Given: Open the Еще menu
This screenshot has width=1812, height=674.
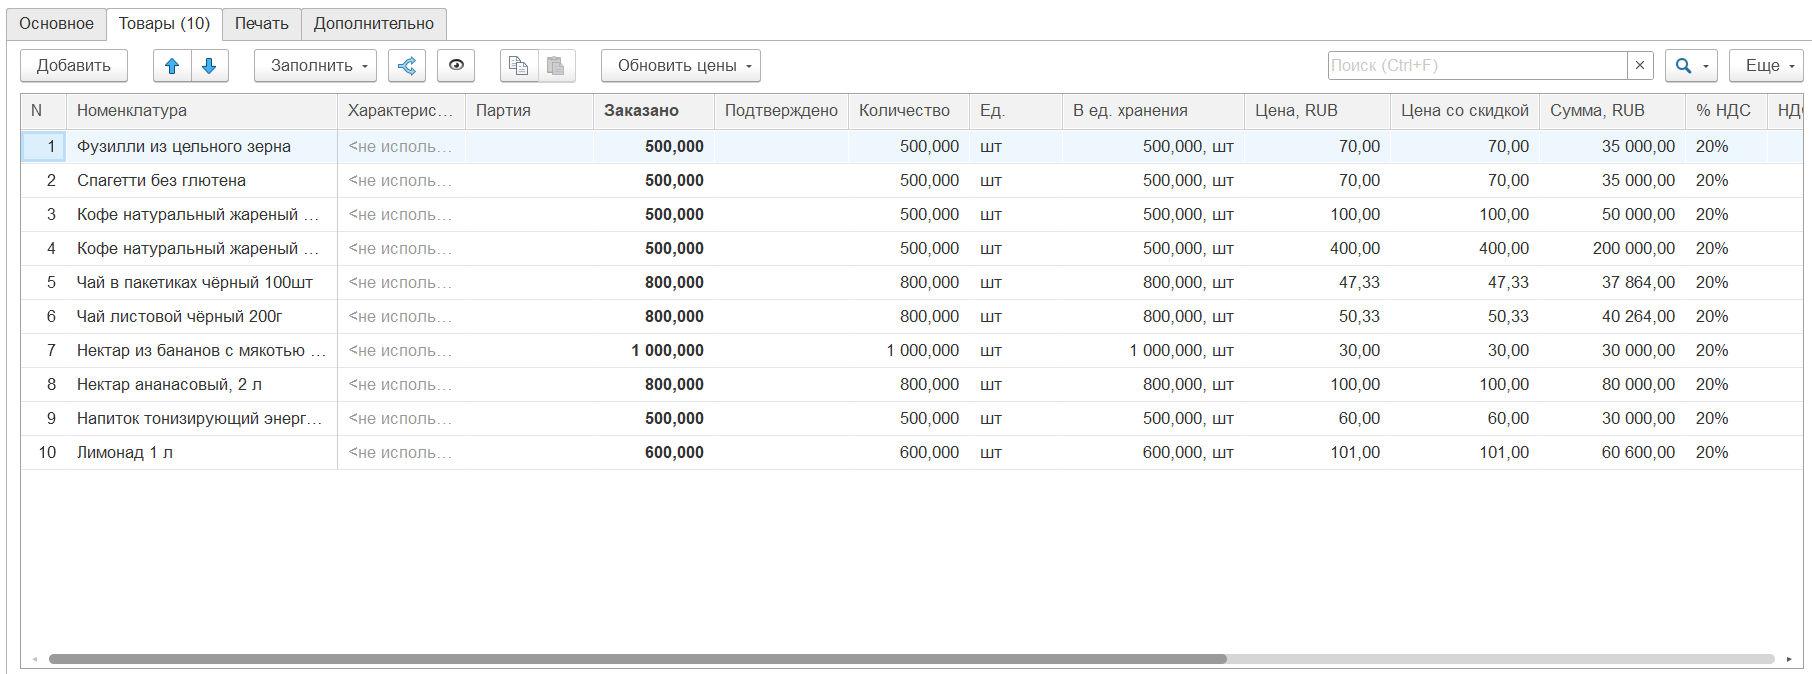Looking at the screenshot, I should (x=1765, y=66).
